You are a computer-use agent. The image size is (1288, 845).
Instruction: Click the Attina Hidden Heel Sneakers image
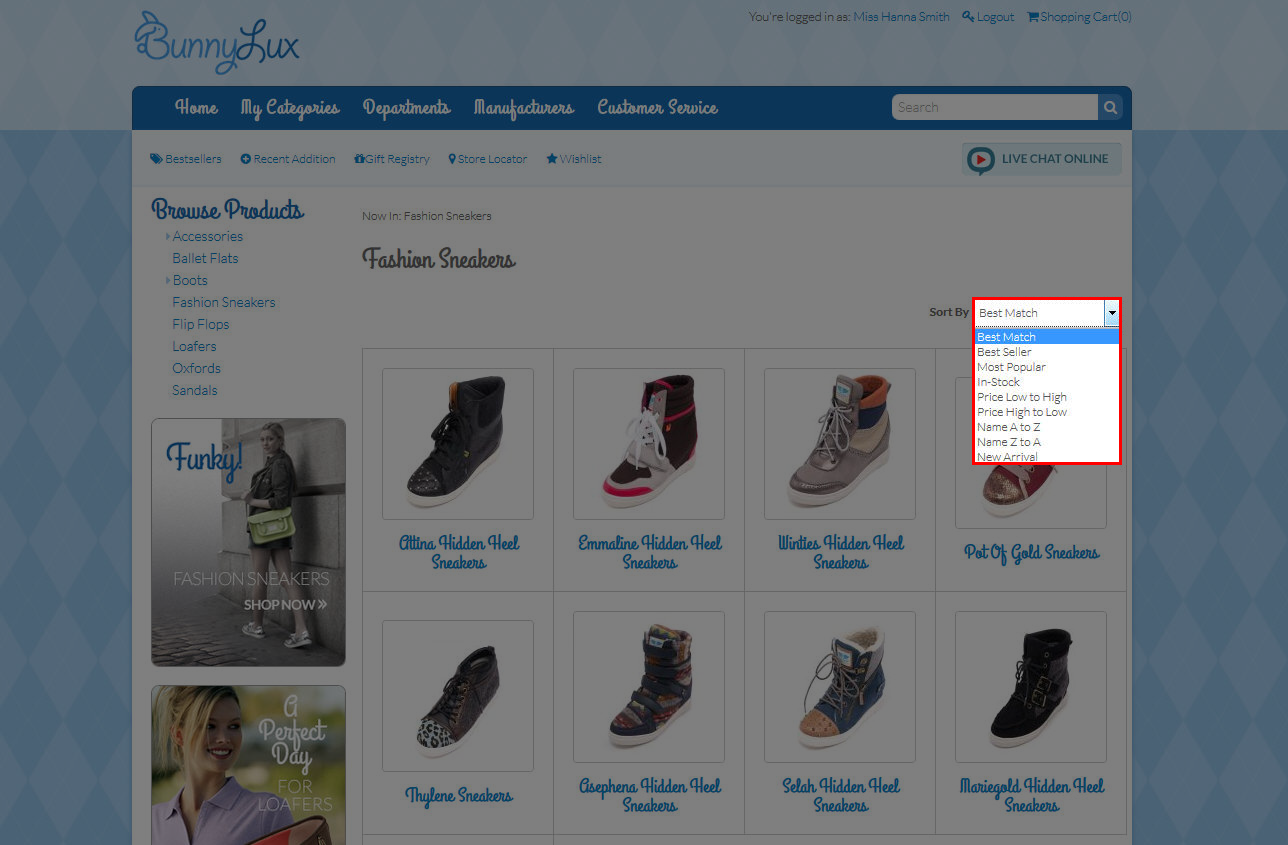pos(458,444)
